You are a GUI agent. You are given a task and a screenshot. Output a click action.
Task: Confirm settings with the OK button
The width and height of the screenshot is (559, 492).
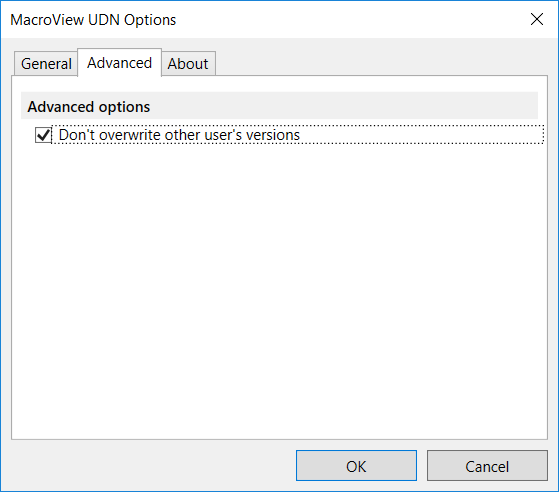coord(356,466)
